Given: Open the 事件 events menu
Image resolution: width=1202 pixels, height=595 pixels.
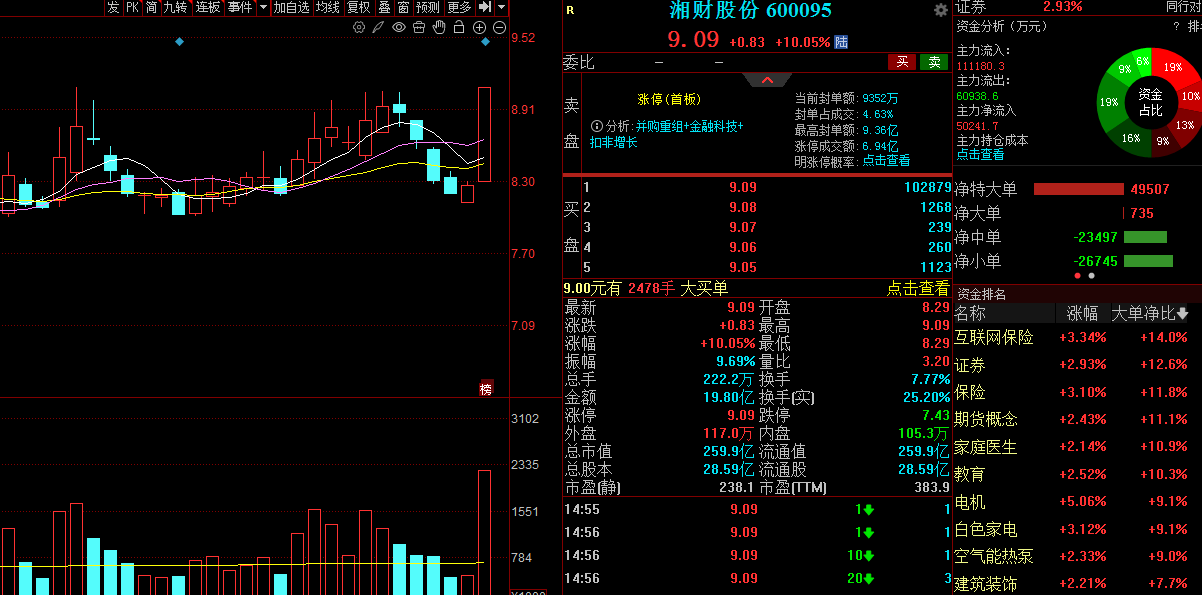Looking at the screenshot, I should point(240,7).
